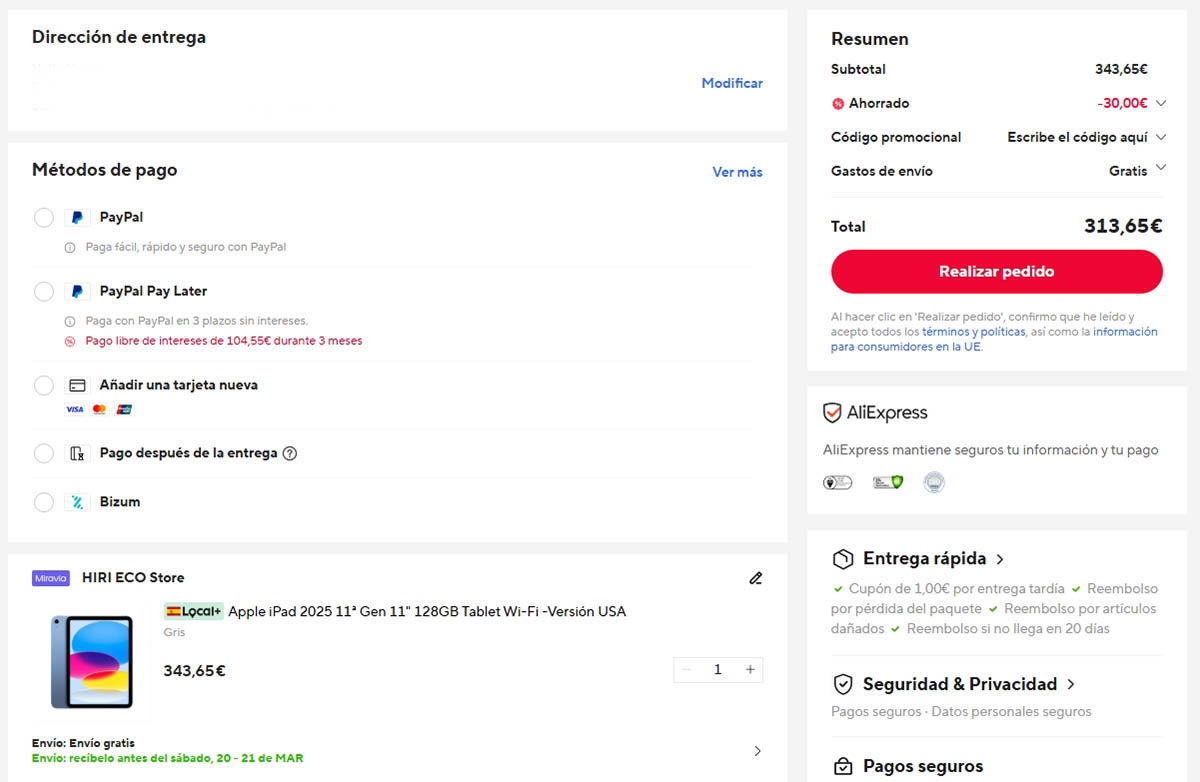Expand the Ahorrado savings details

click(x=1160, y=103)
